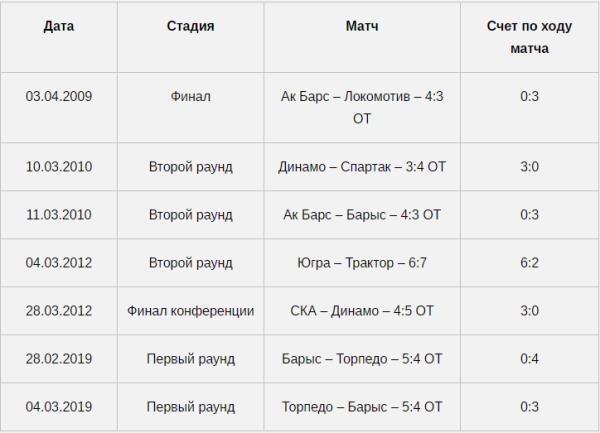Click the СКА – Динамо match cell
This screenshot has height=433, width=600.
coord(362,311)
